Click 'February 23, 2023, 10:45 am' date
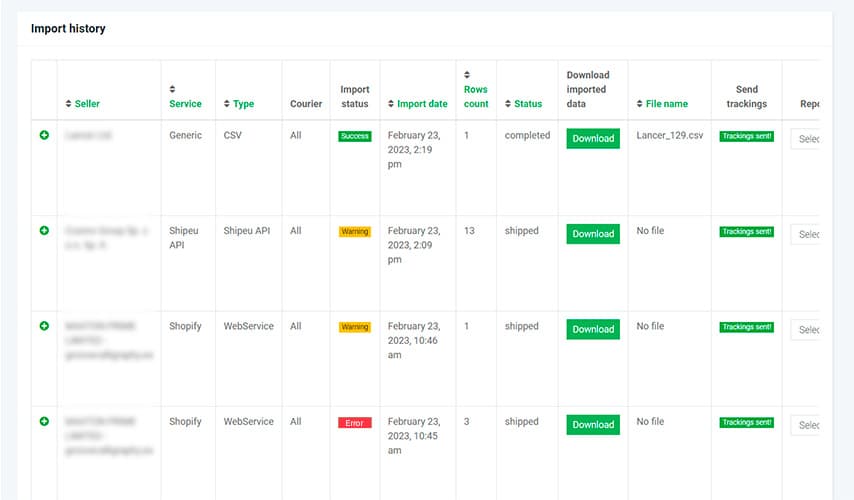 414,435
